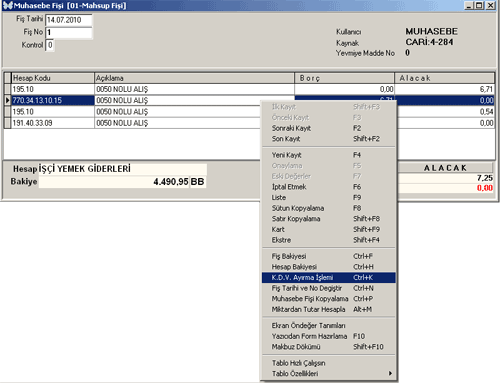The height and width of the screenshot is (383, 500).
Task: Choose Sonraki Kayıt from context menu
Action: point(328,128)
